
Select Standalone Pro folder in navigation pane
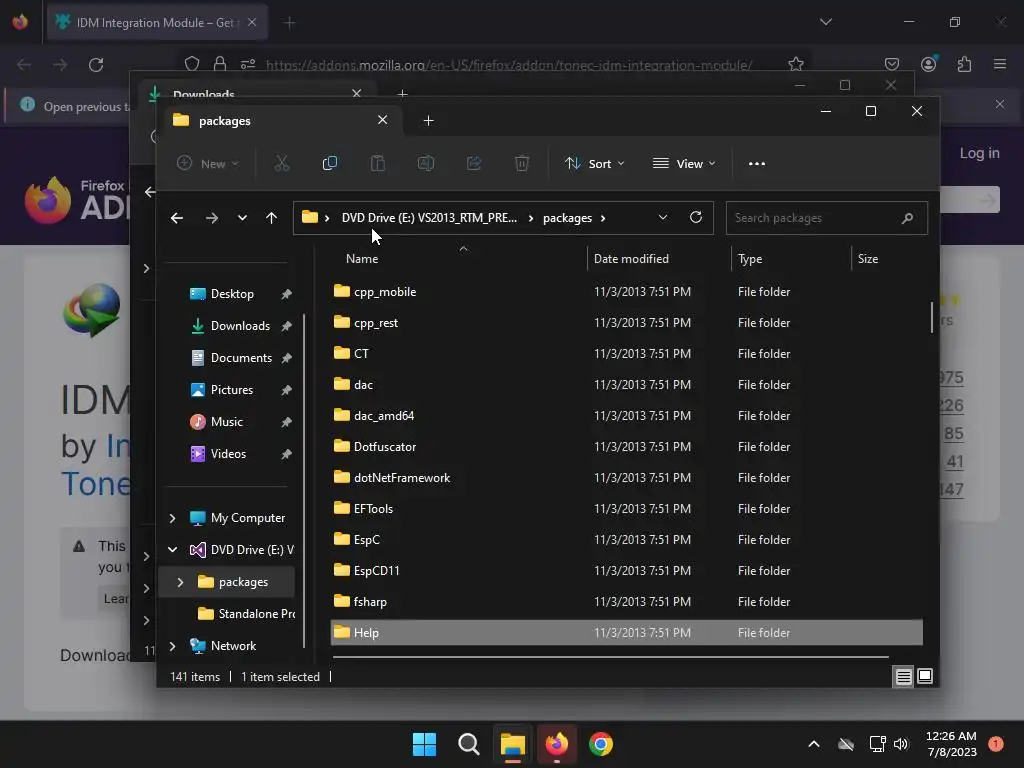click(247, 614)
